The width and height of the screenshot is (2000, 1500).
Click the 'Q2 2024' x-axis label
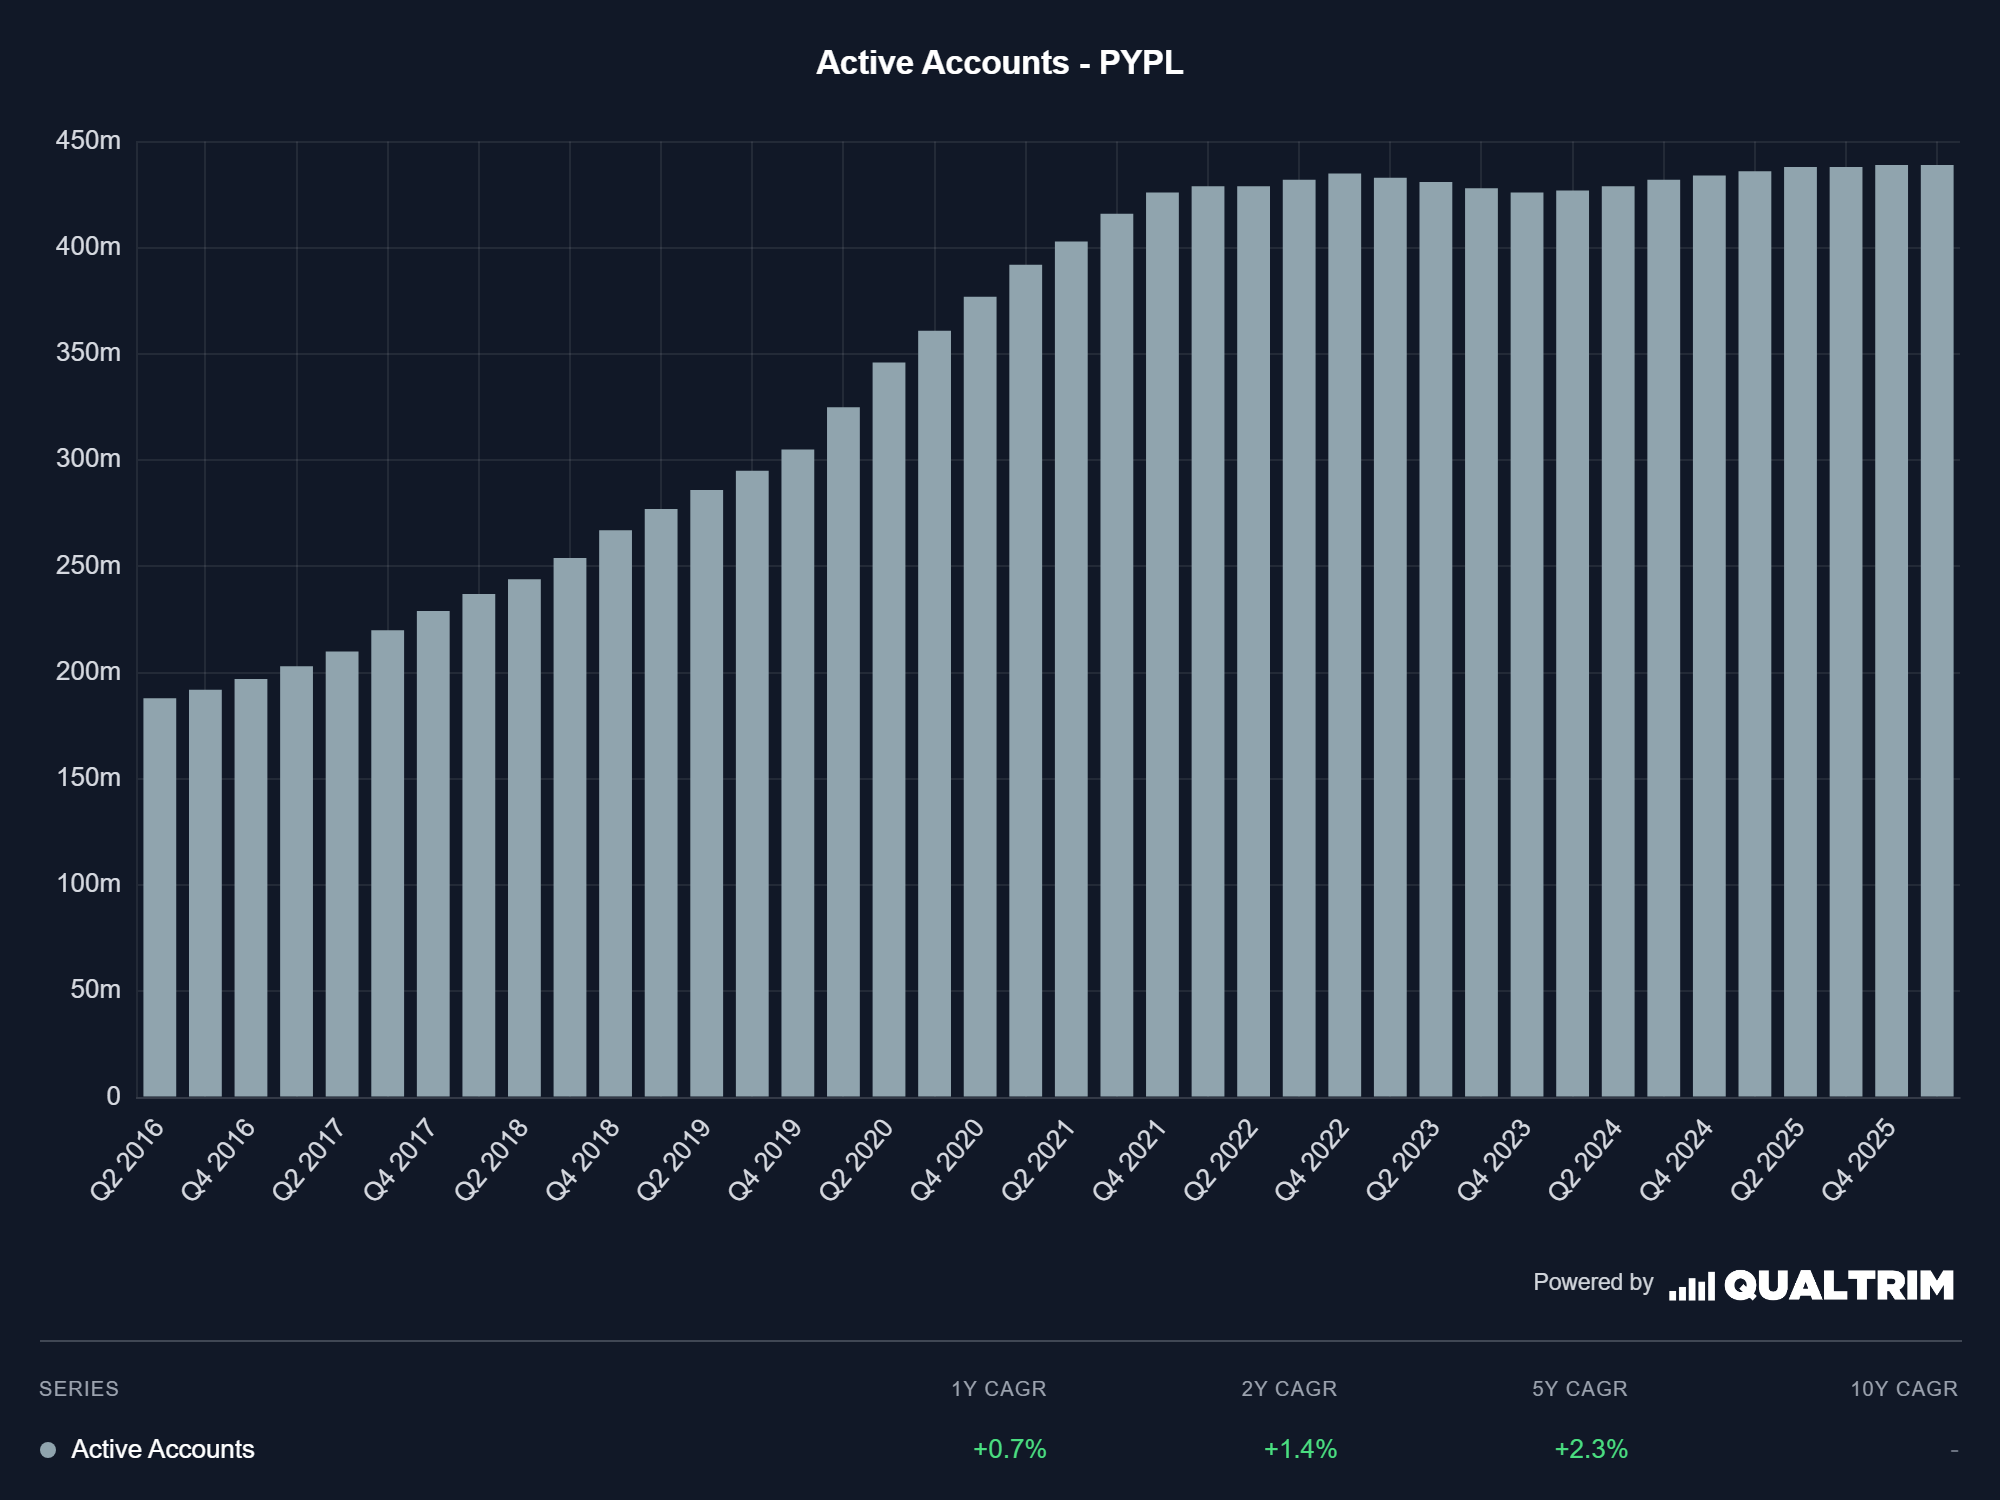[x=1585, y=1160]
